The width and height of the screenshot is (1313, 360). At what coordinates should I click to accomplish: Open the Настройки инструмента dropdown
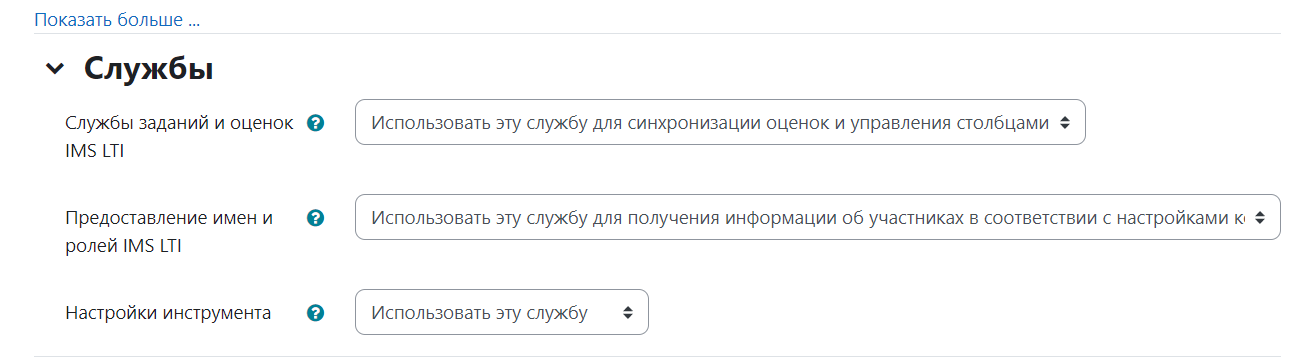[502, 312]
